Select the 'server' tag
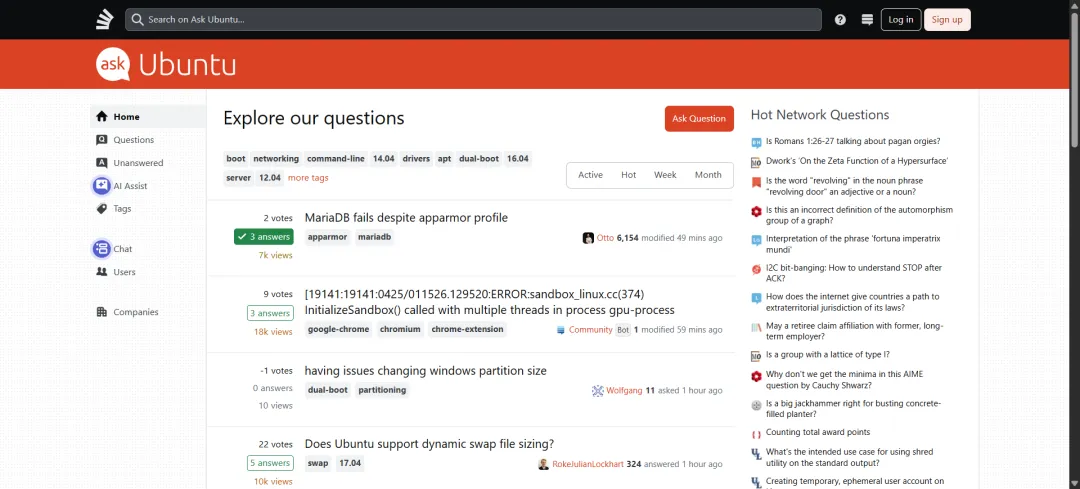The image size is (1080, 489). point(238,178)
